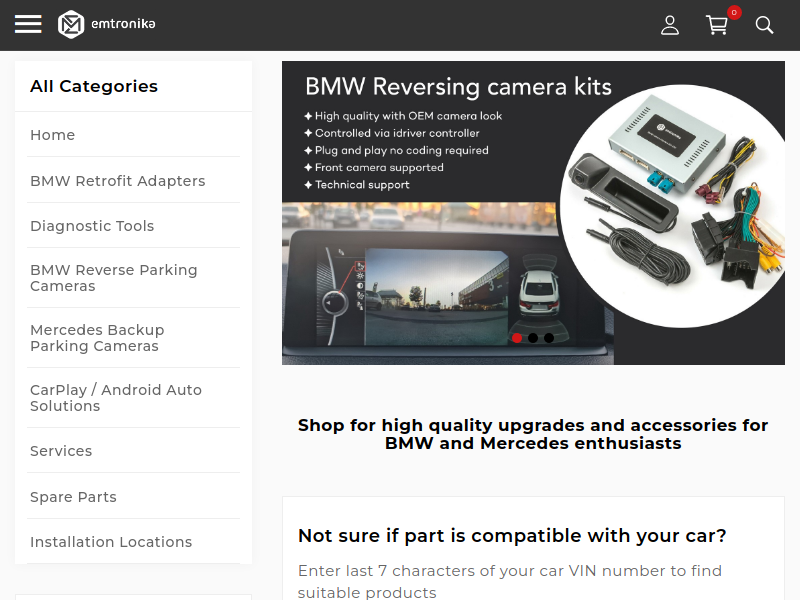The width and height of the screenshot is (800, 600).
Task: Open Installation Locations link
Action: click(111, 541)
